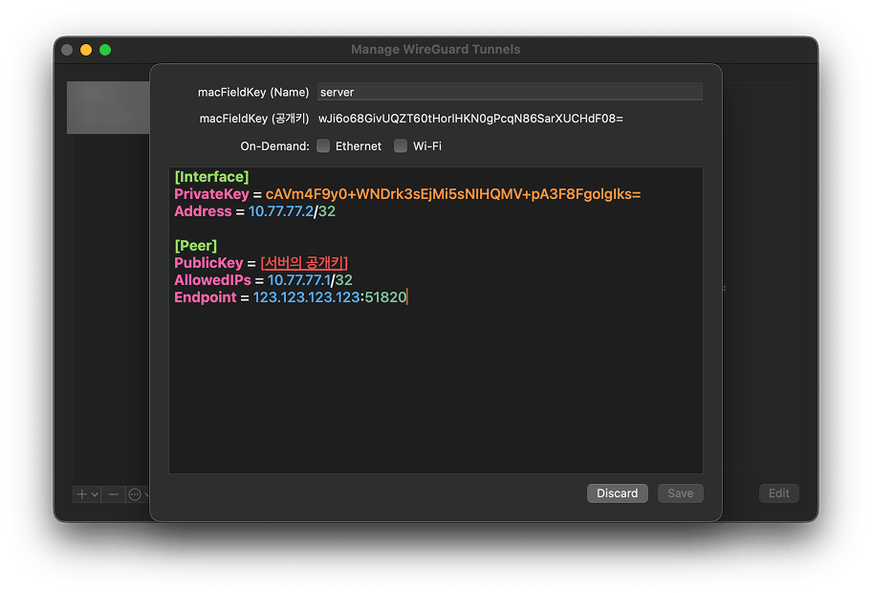Expand the dropdown chevron beside the ellipsis button

[147, 494]
